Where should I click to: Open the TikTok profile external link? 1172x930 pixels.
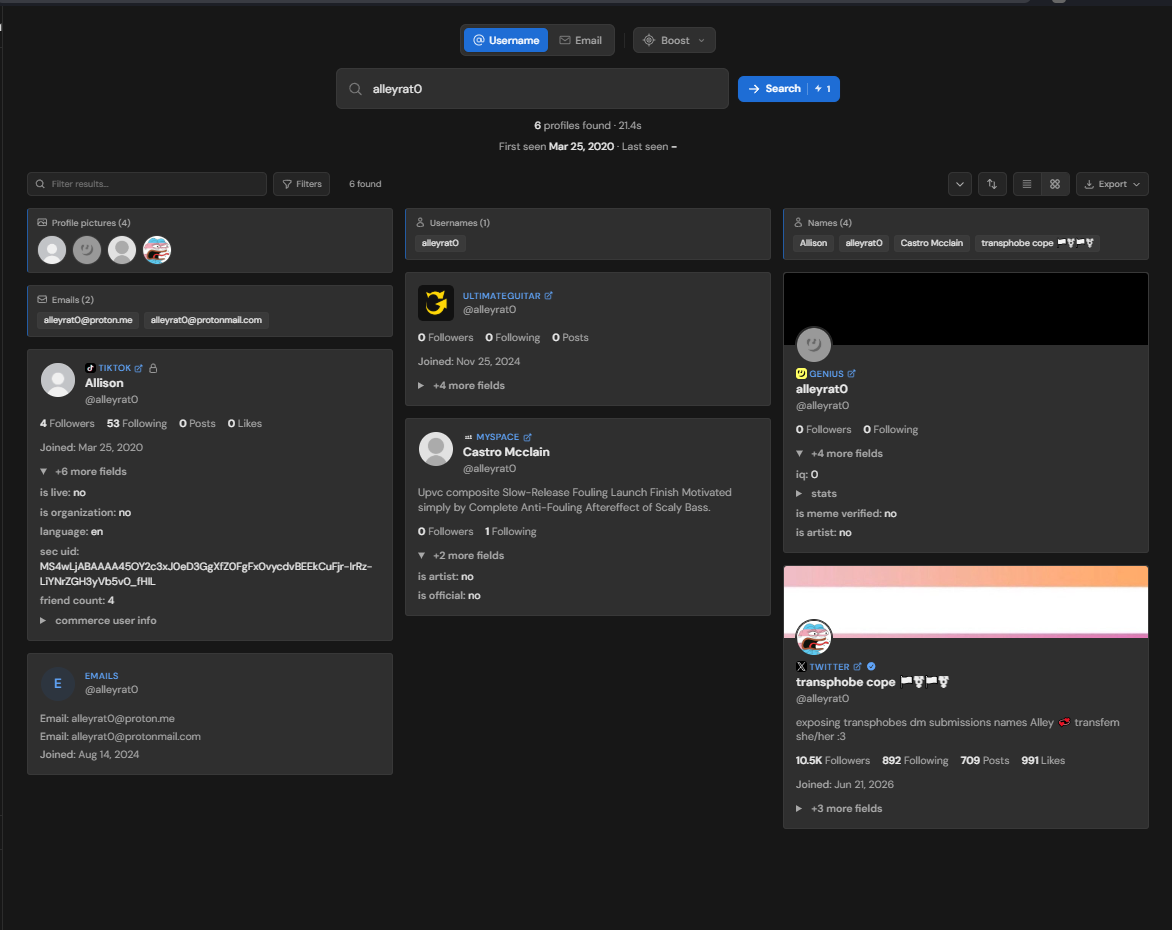click(x=114, y=368)
